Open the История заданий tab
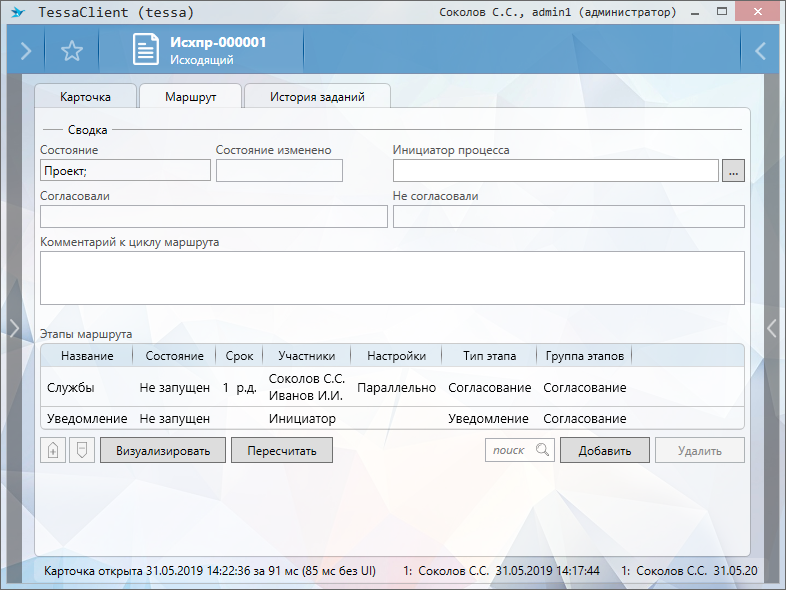The width and height of the screenshot is (786, 590). tap(317, 97)
